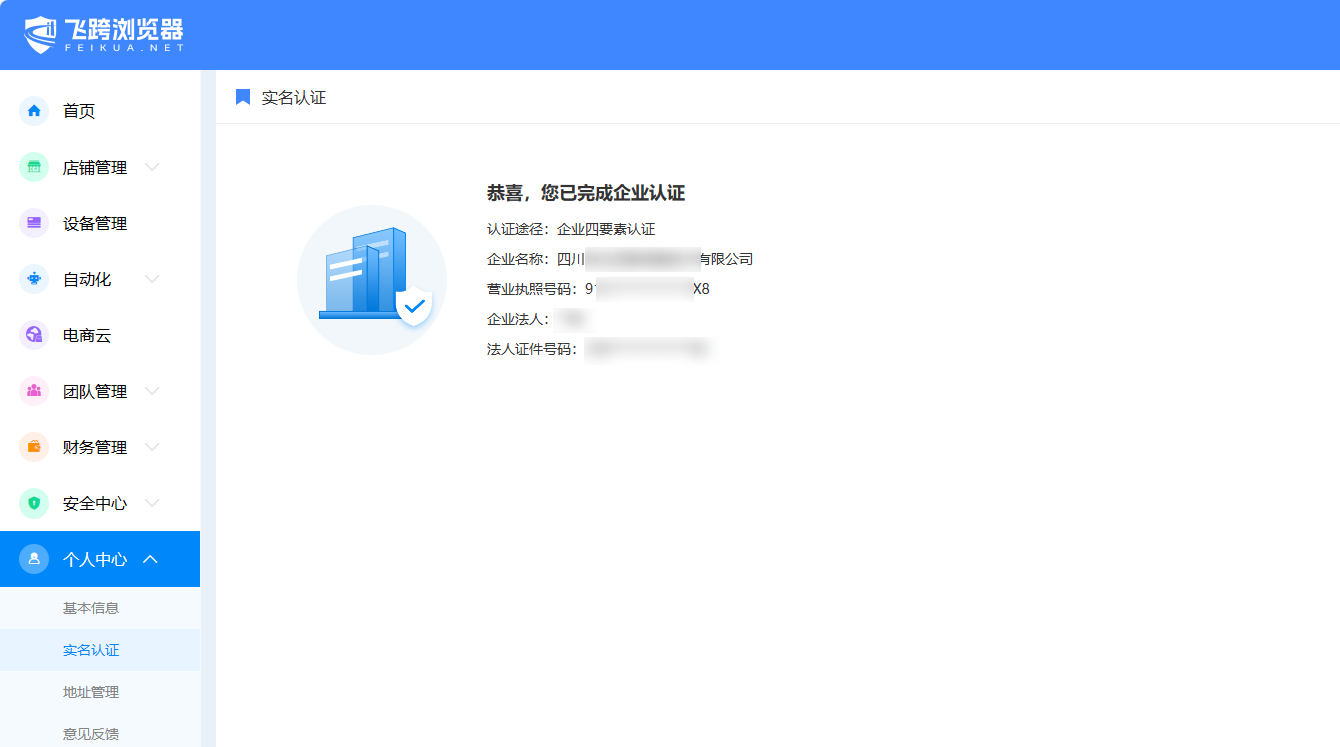Click the 安全中心 shield icon
Screen dimensions: 1340x747
34,503
